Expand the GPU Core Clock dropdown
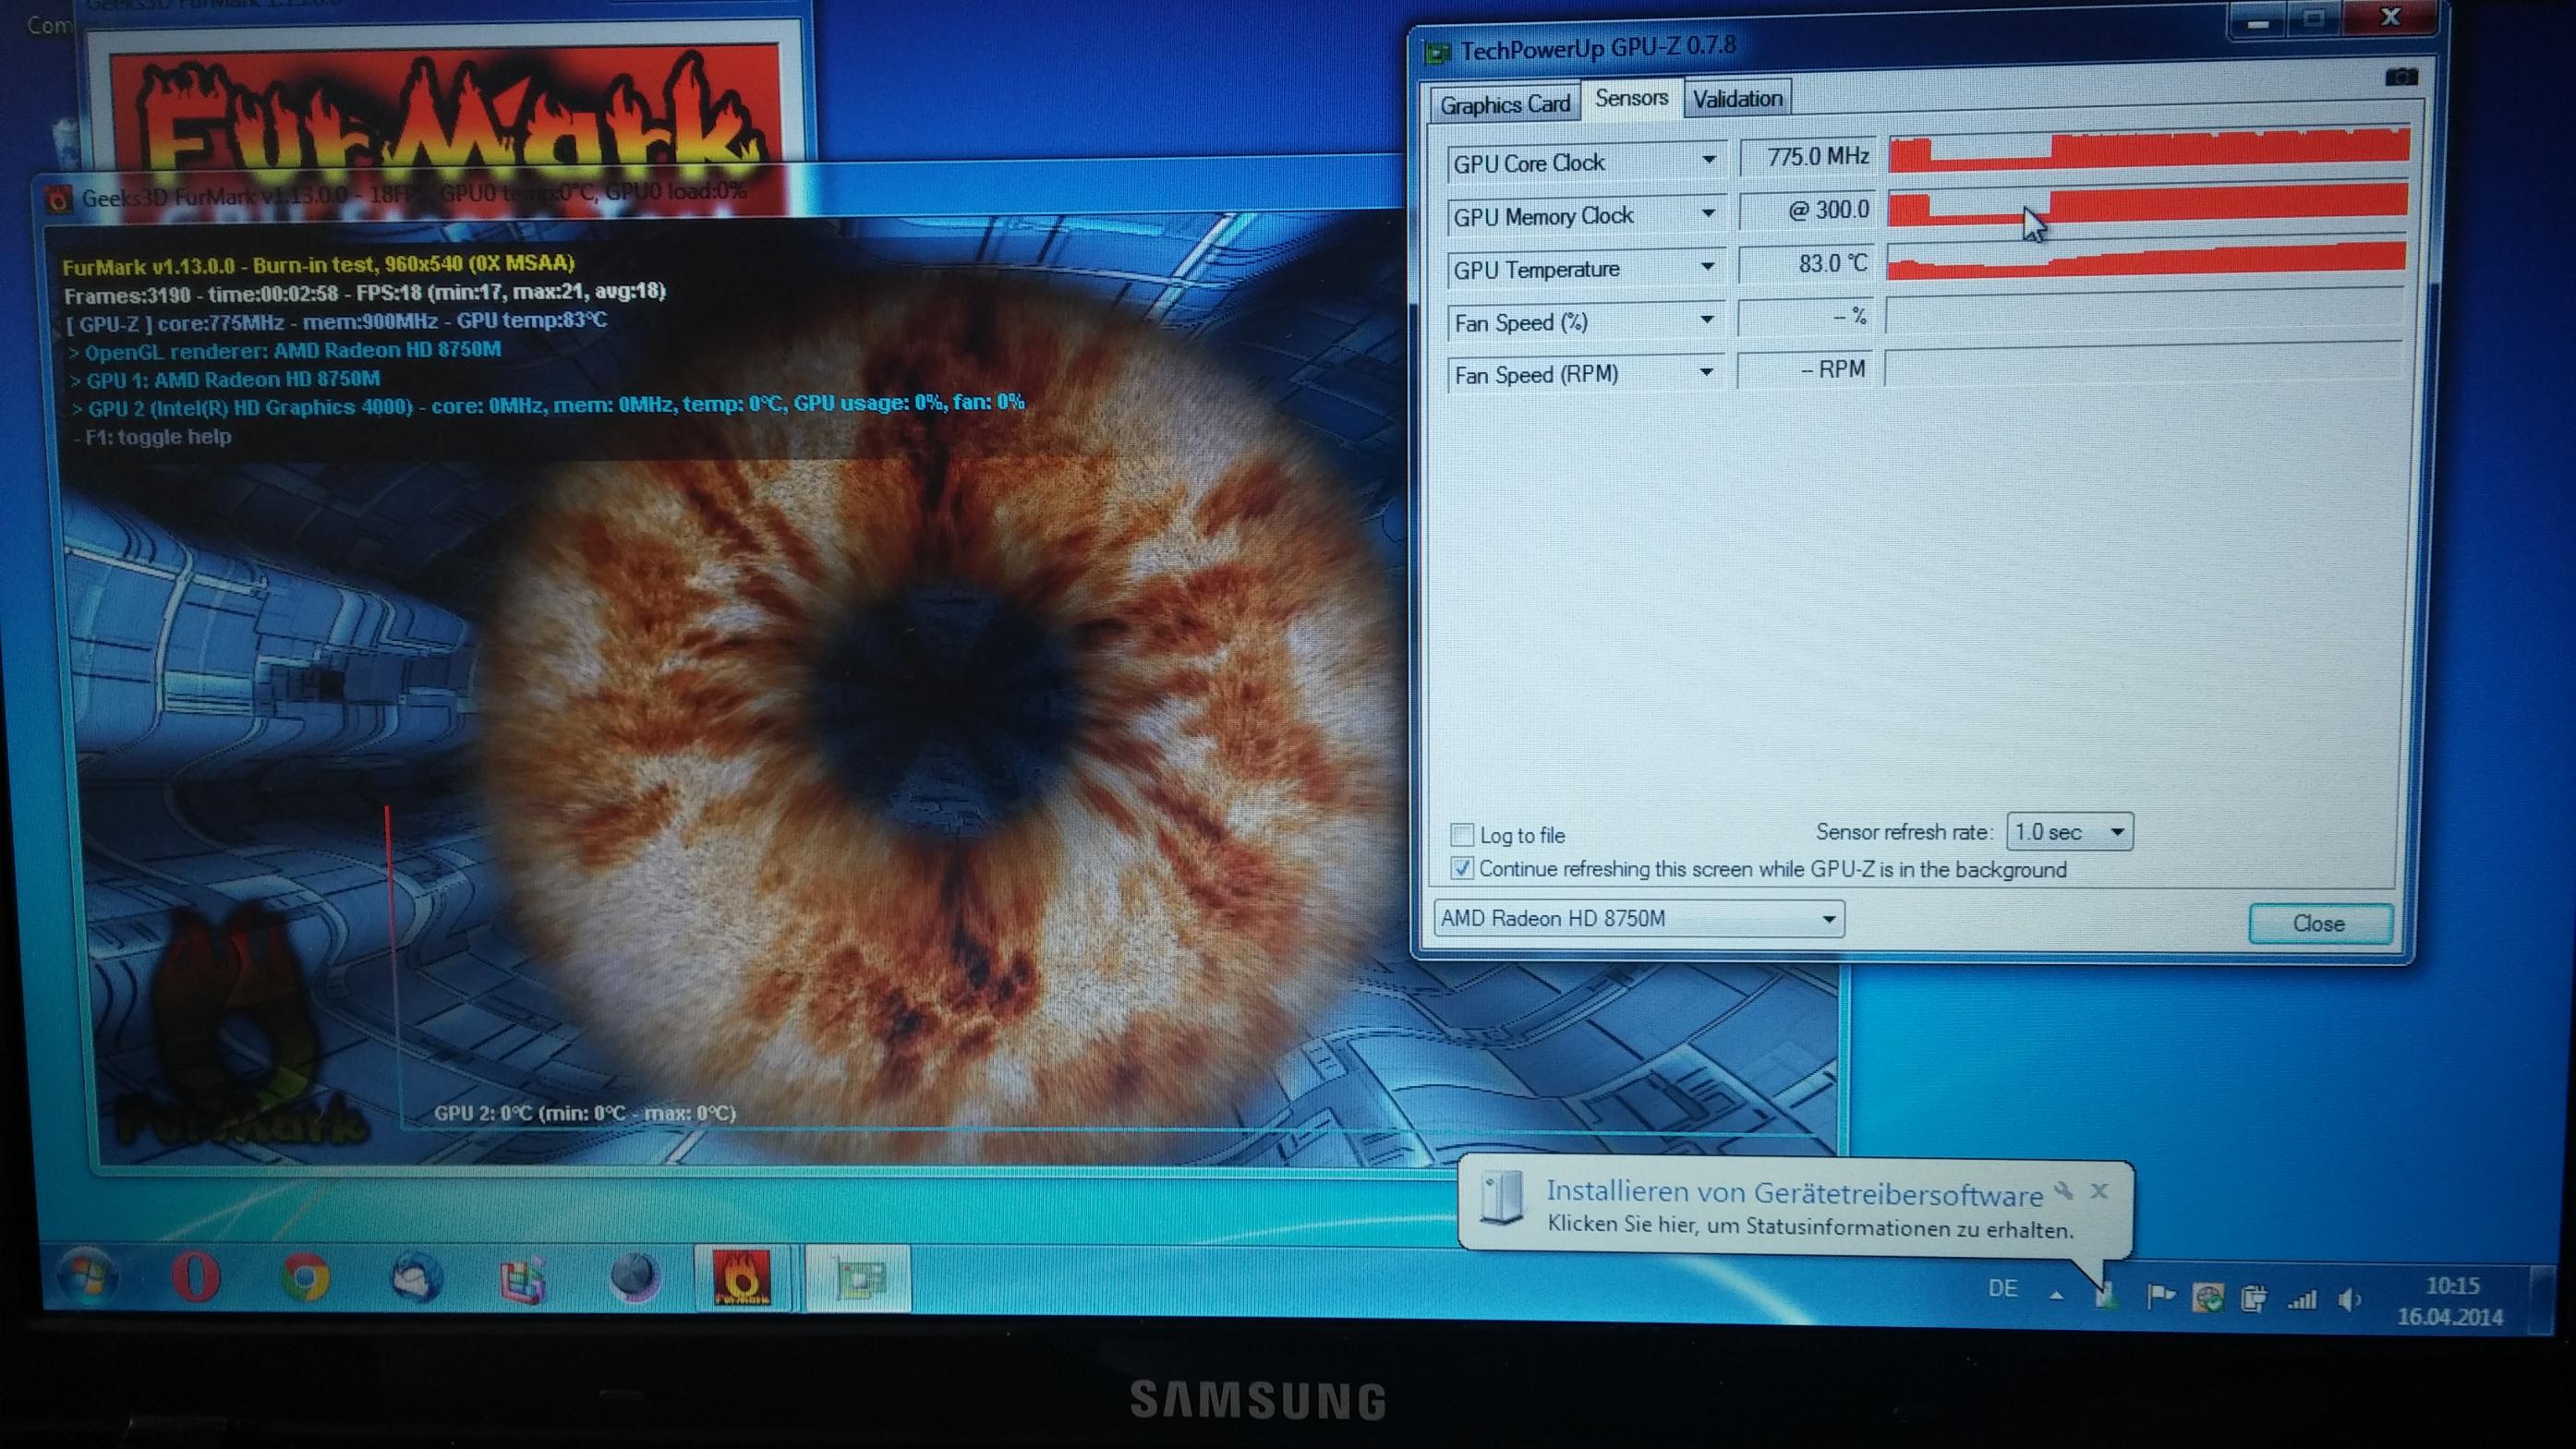 (1708, 160)
